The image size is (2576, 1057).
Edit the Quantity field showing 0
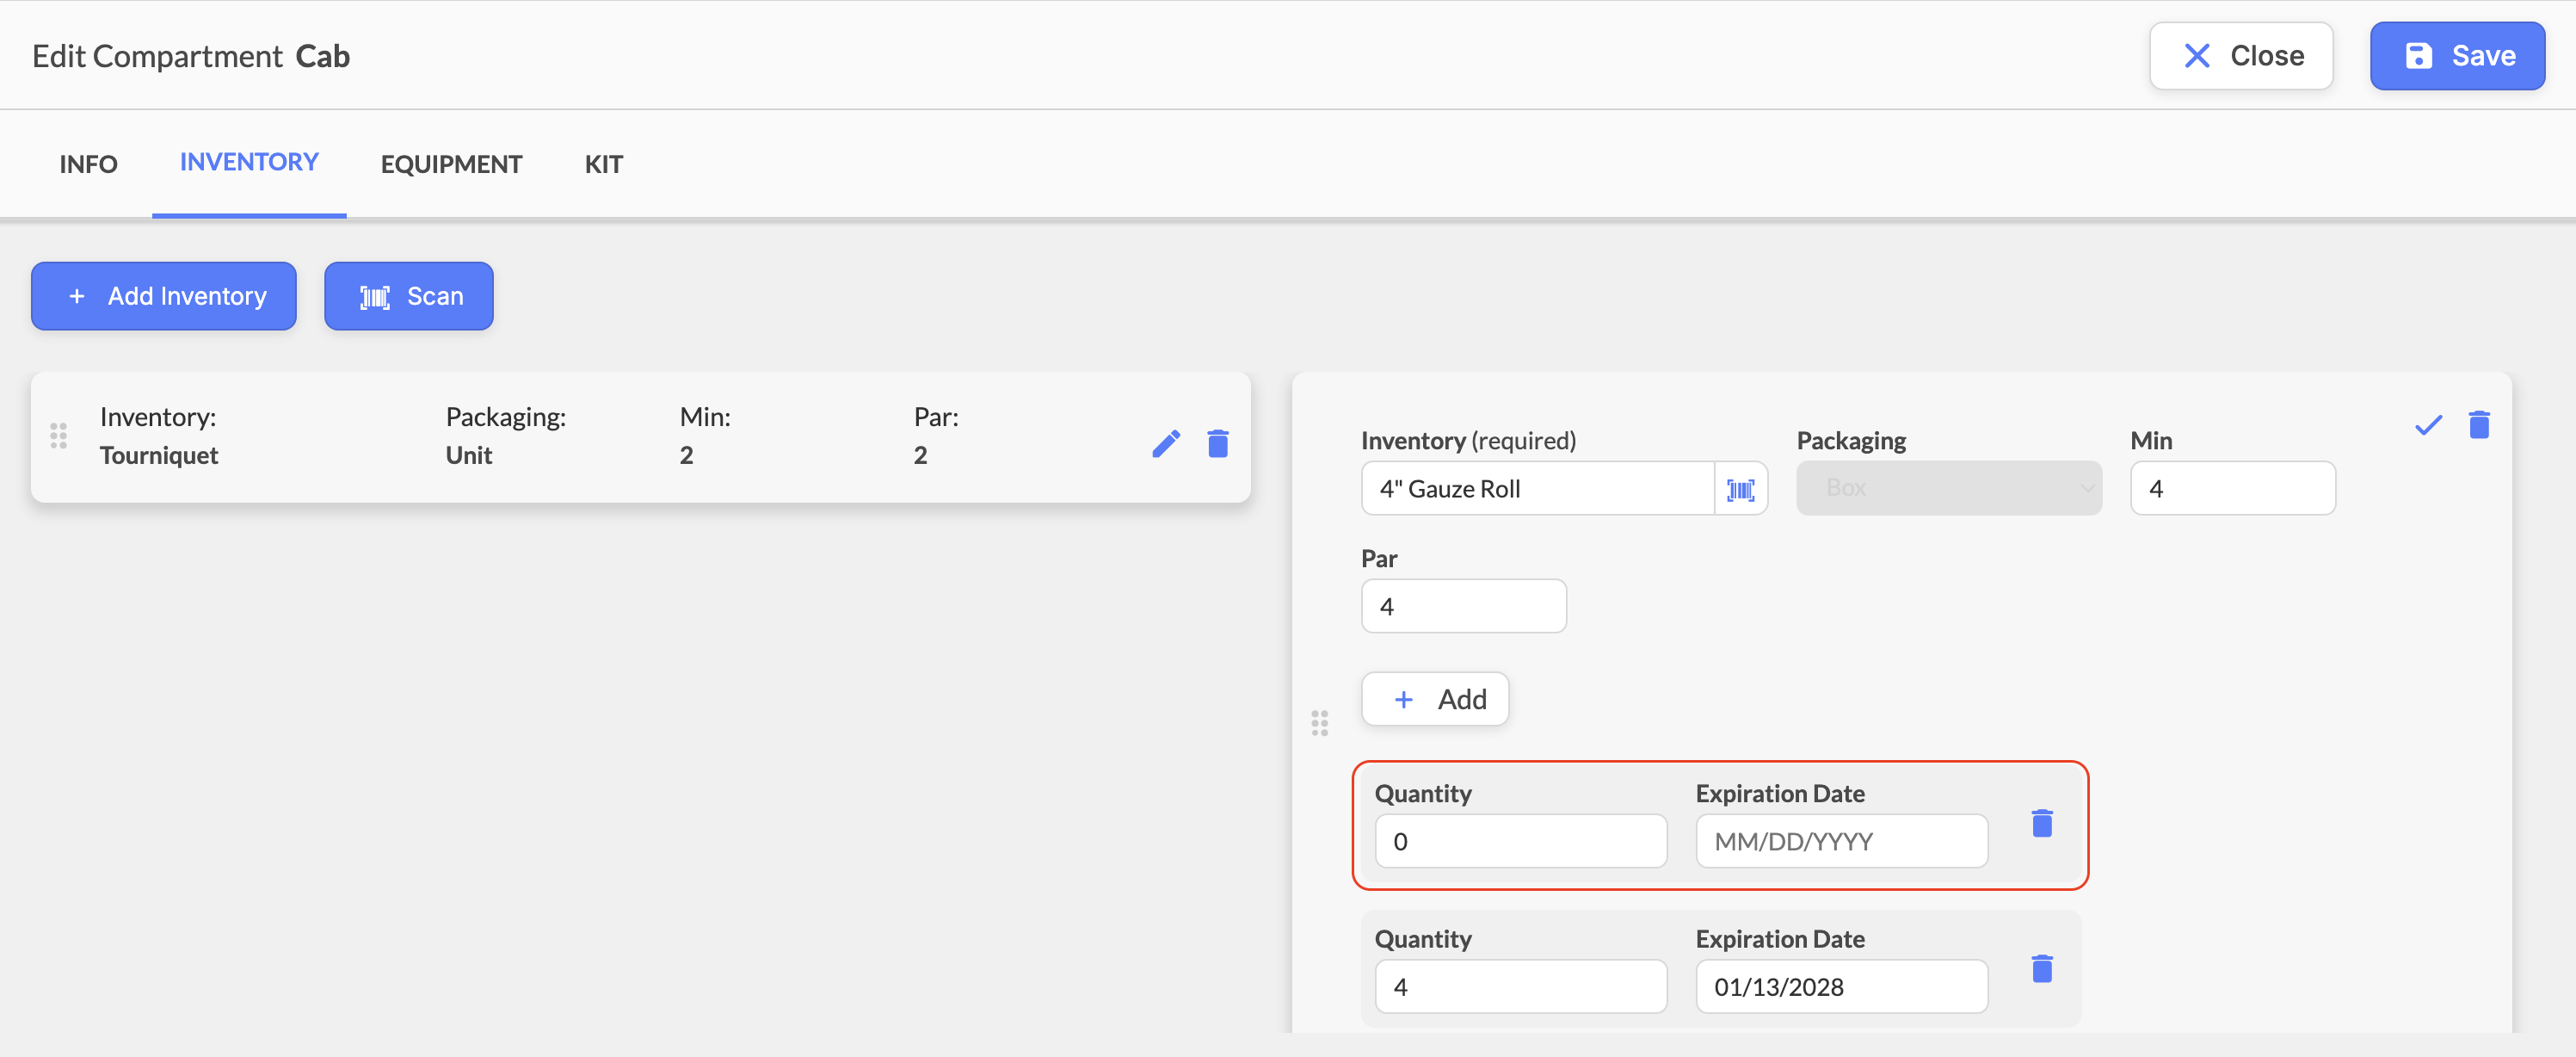[x=1520, y=841]
